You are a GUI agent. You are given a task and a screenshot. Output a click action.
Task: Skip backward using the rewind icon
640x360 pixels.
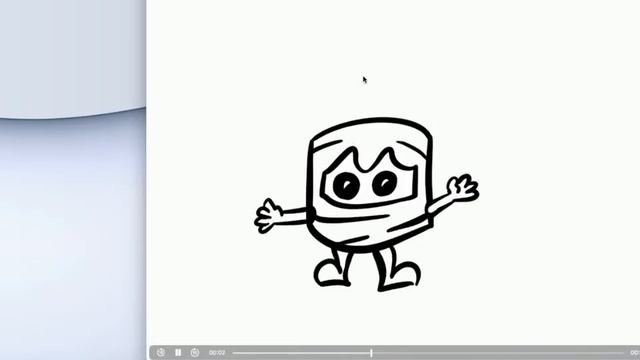[x=161, y=352]
